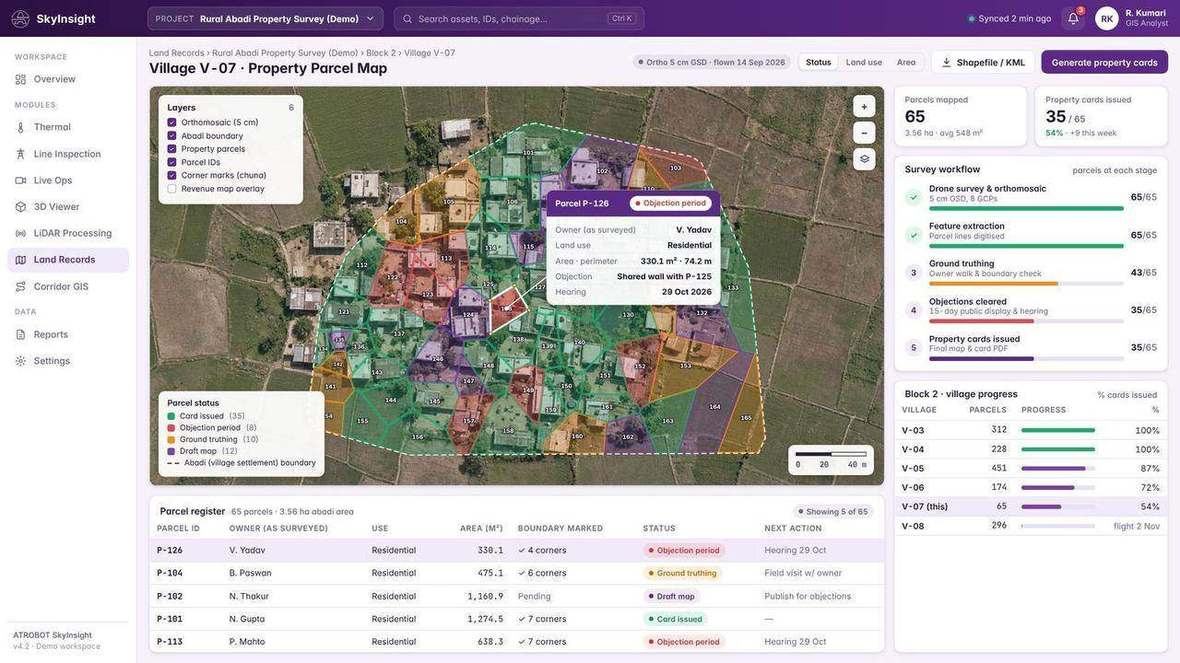Open Rural Abadi Property Survey breadcrumb
Viewport: 1180px width, 663px height.
pos(284,53)
